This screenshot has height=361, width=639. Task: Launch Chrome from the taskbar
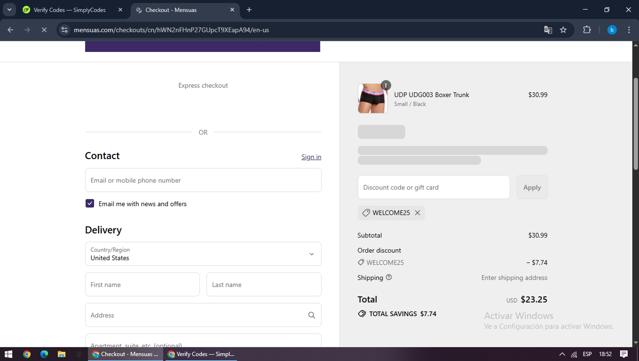[26, 354]
